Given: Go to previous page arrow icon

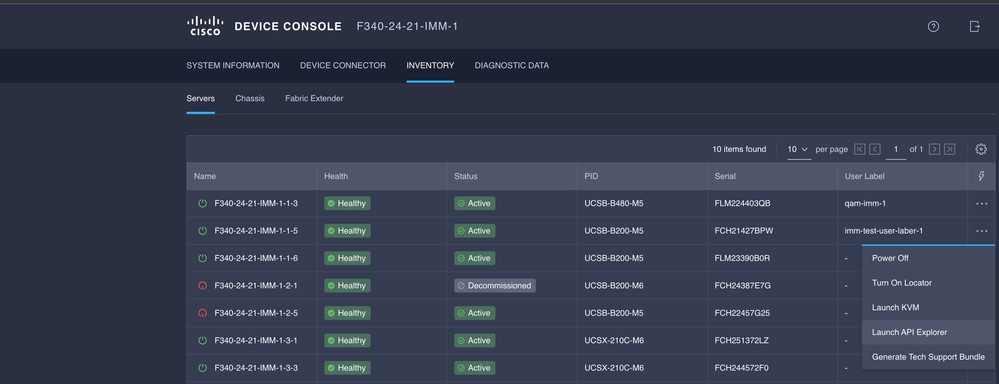Looking at the screenshot, I should pyautogui.click(x=875, y=149).
